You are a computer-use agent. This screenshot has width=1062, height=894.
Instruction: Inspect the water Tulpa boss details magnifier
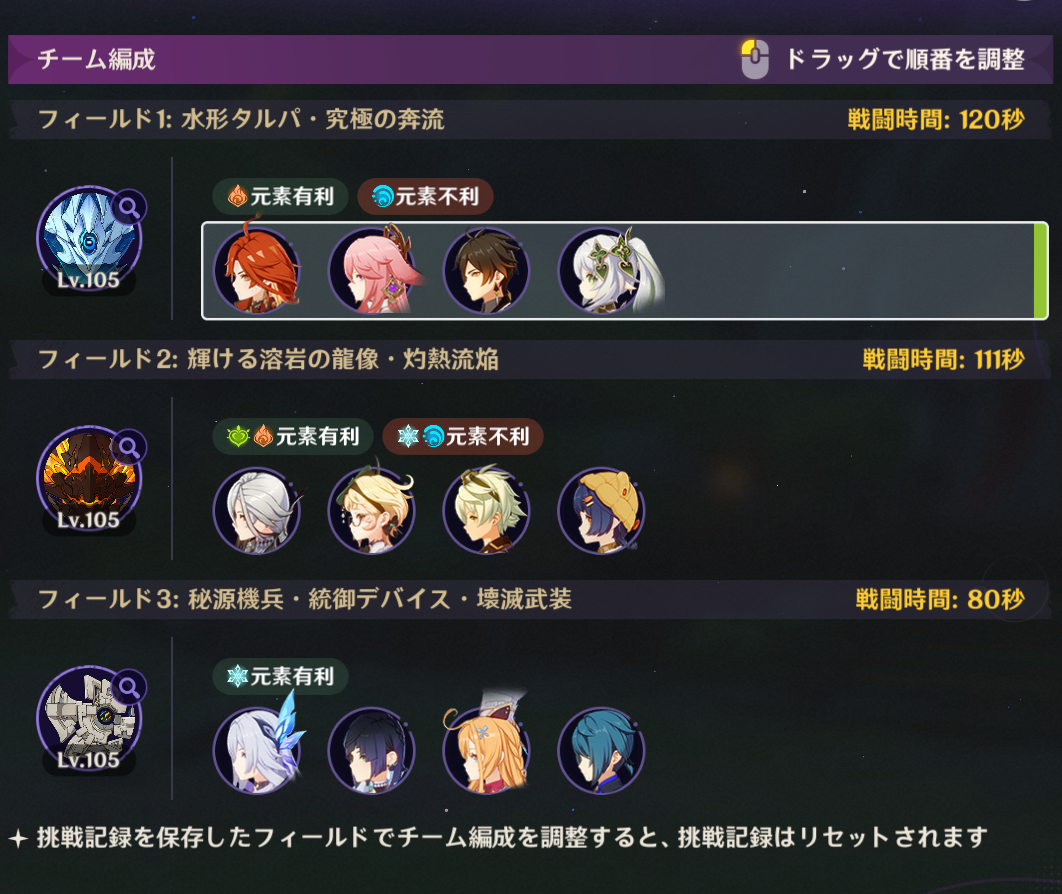(x=129, y=207)
